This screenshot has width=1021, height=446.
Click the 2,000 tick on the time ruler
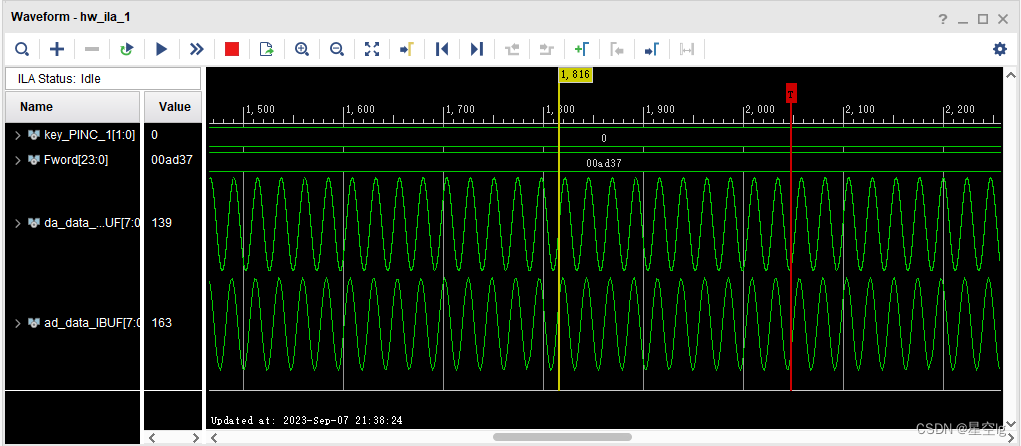[760, 109]
